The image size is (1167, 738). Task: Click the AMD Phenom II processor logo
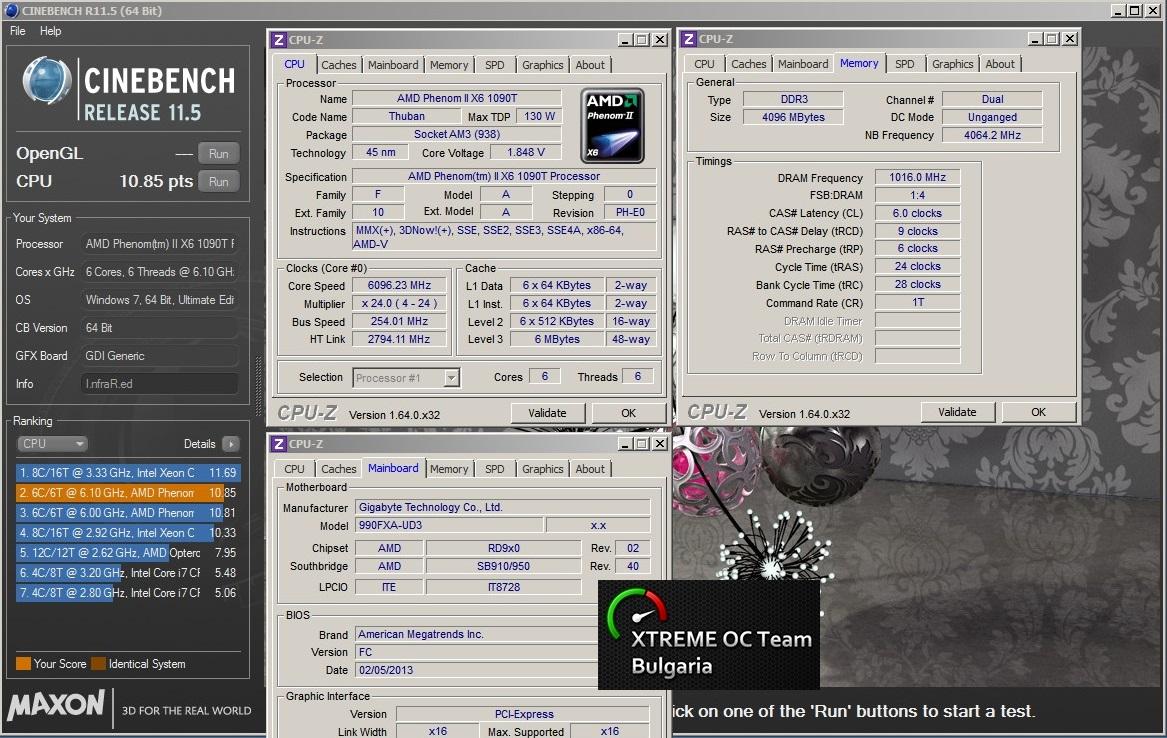pyautogui.click(x=612, y=125)
